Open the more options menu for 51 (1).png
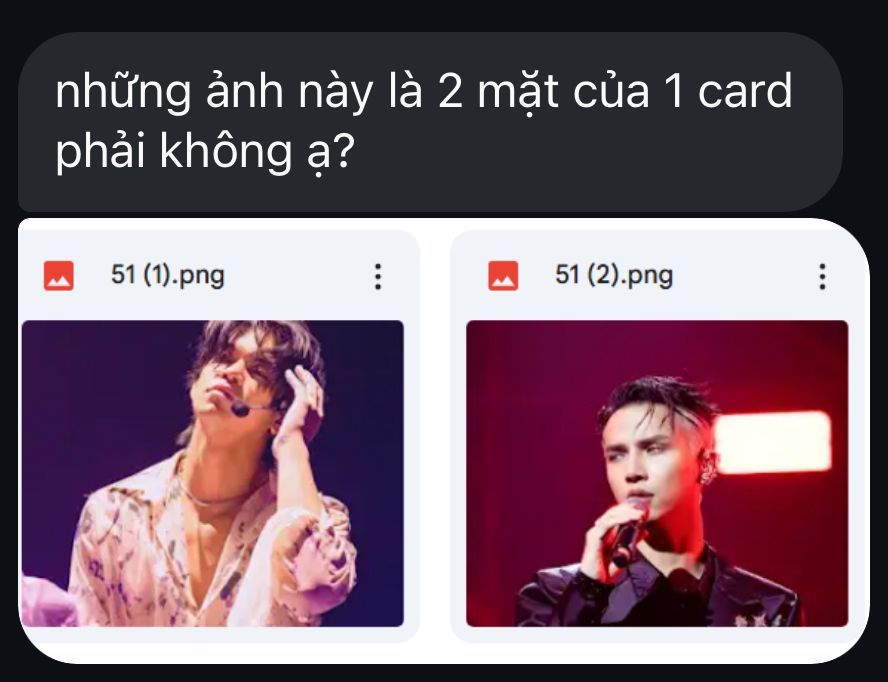Viewport: 888px width, 682px height. [378, 276]
